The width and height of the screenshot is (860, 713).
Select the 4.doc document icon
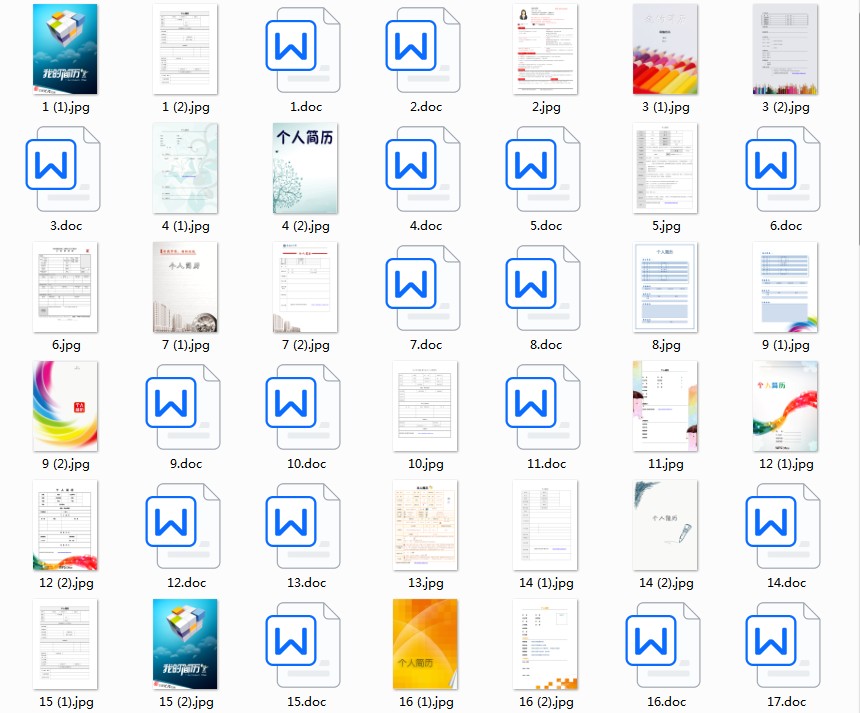[423, 168]
